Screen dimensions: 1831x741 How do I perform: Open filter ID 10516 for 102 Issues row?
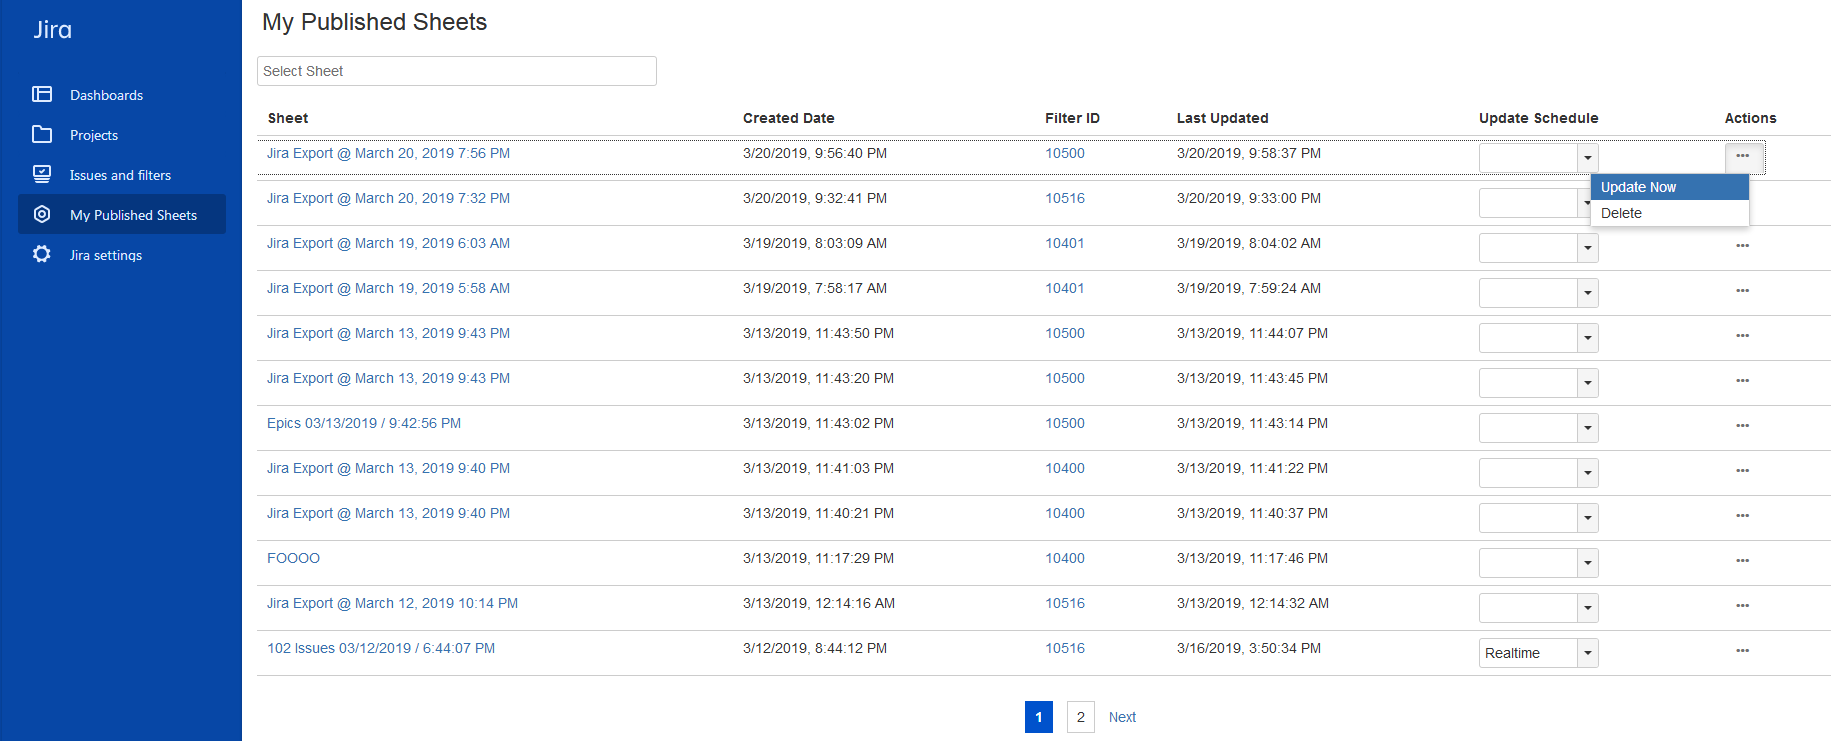[x=1064, y=648]
